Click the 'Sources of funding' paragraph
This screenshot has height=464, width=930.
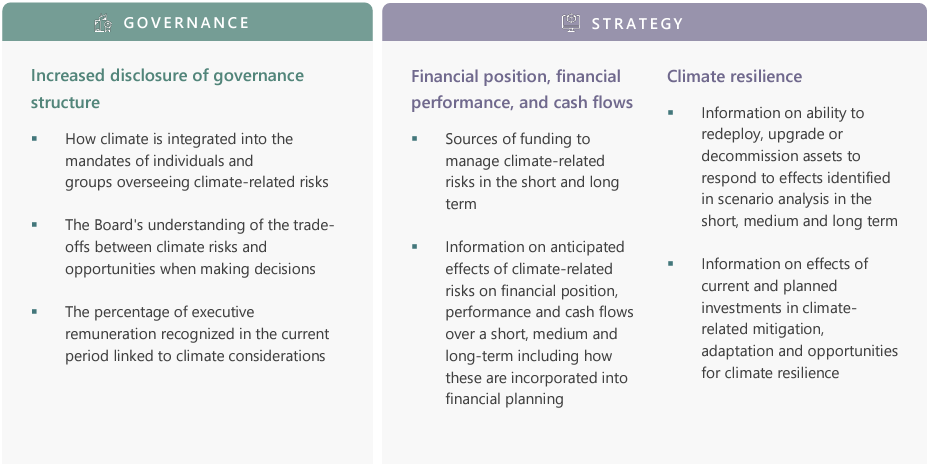tap(532, 171)
